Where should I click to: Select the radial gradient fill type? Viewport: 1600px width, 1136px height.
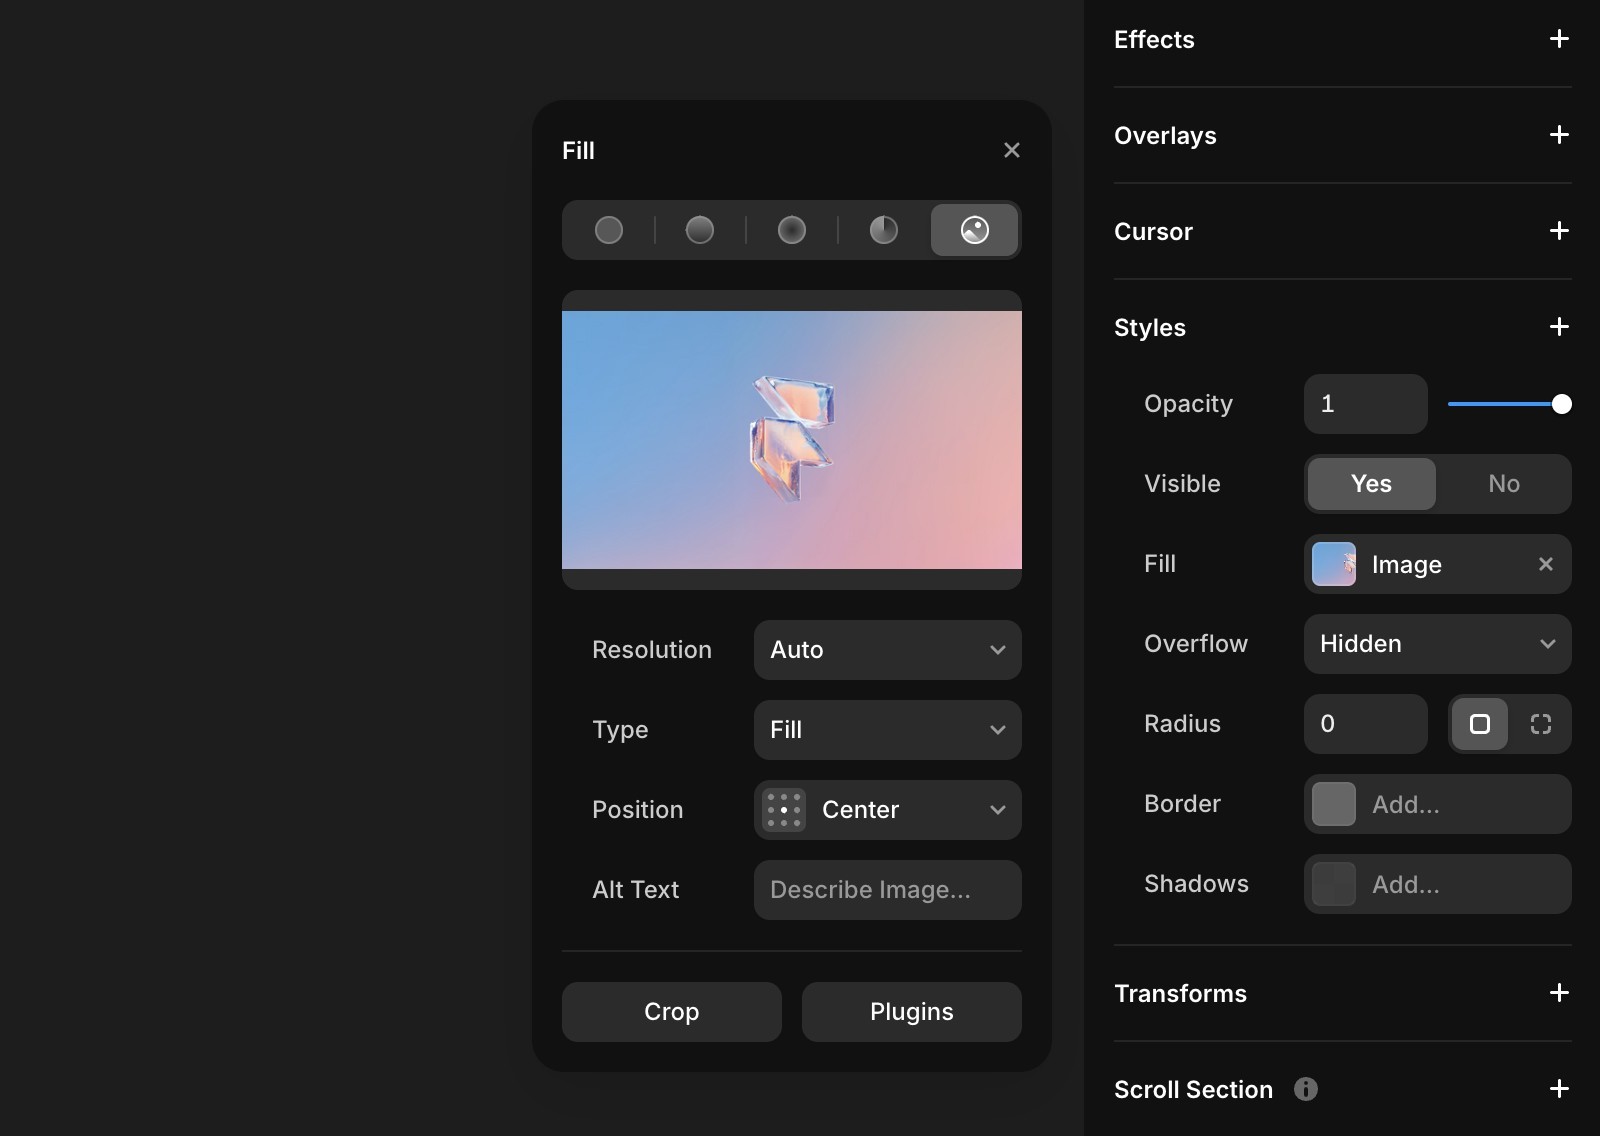coord(792,230)
